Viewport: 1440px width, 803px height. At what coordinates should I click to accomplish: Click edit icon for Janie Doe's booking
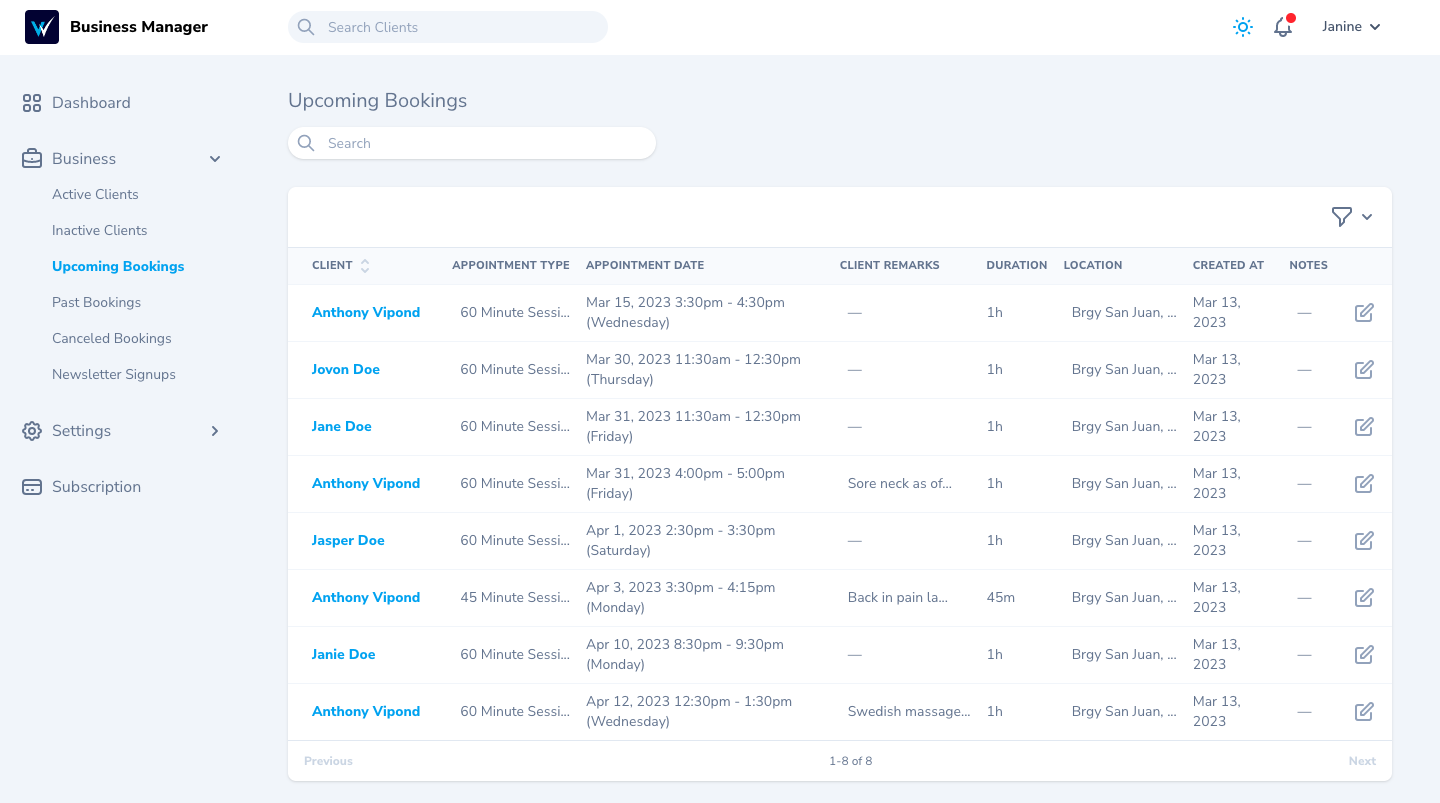1364,655
